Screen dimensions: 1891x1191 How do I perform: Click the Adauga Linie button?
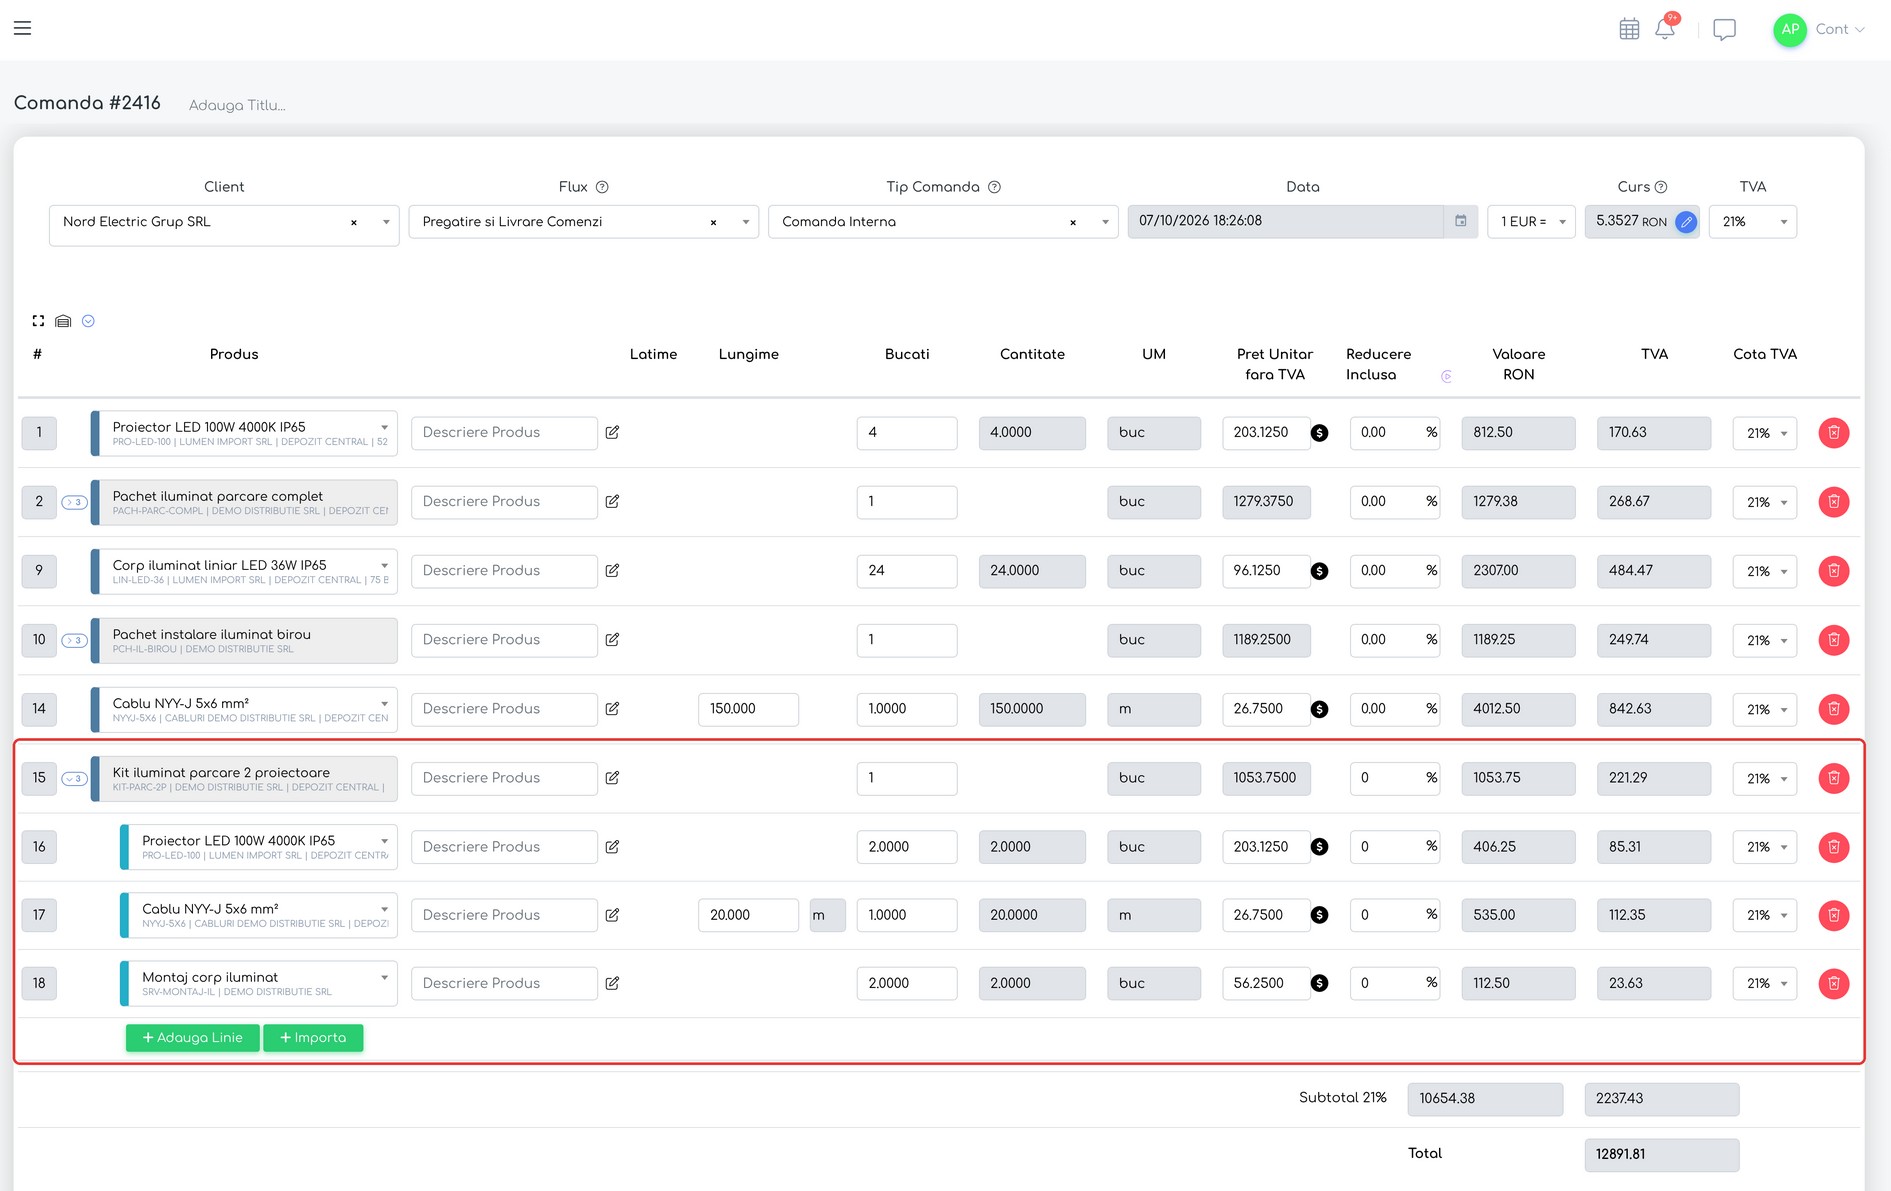(192, 1038)
